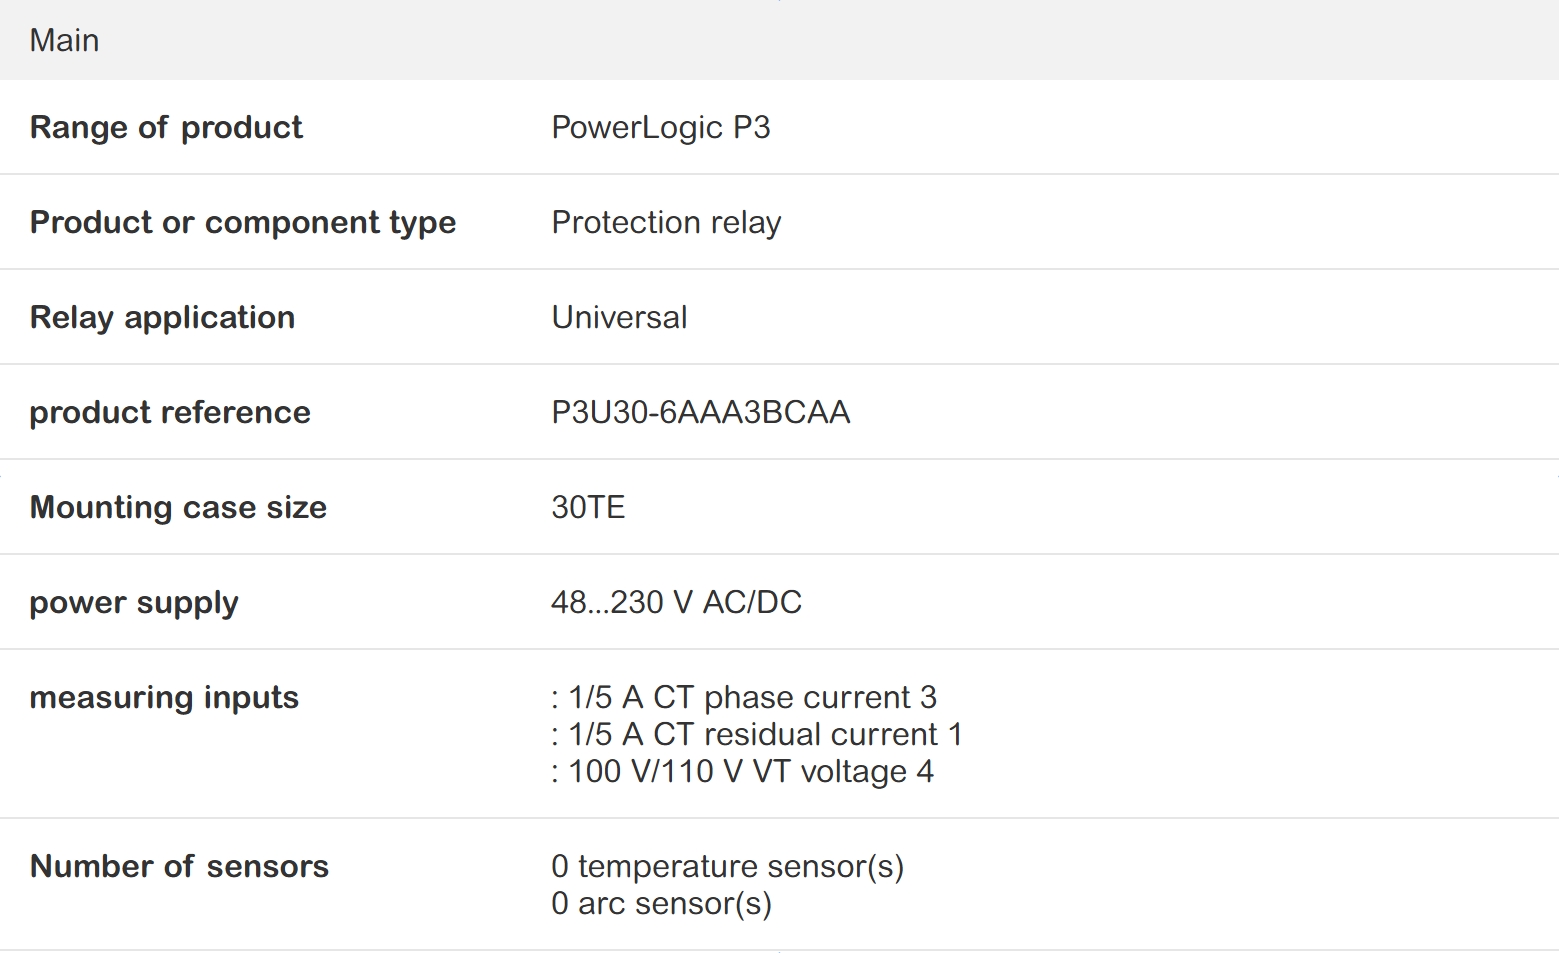Click the P3U30-6AAA3BCAA reference number
This screenshot has height=953, width=1559.
pos(700,412)
